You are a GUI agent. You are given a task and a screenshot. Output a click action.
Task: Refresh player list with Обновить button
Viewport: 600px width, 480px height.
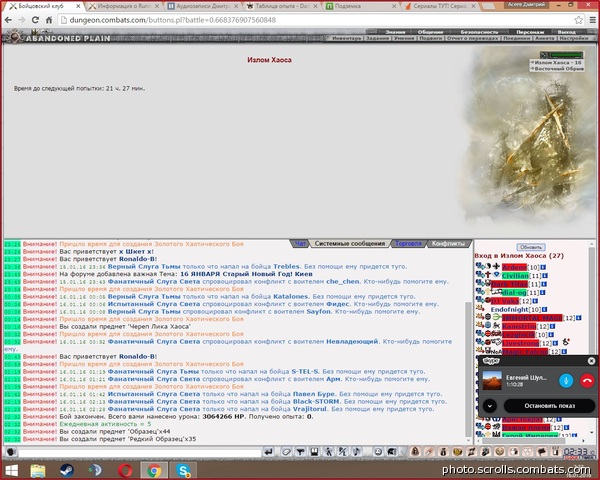point(531,247)
